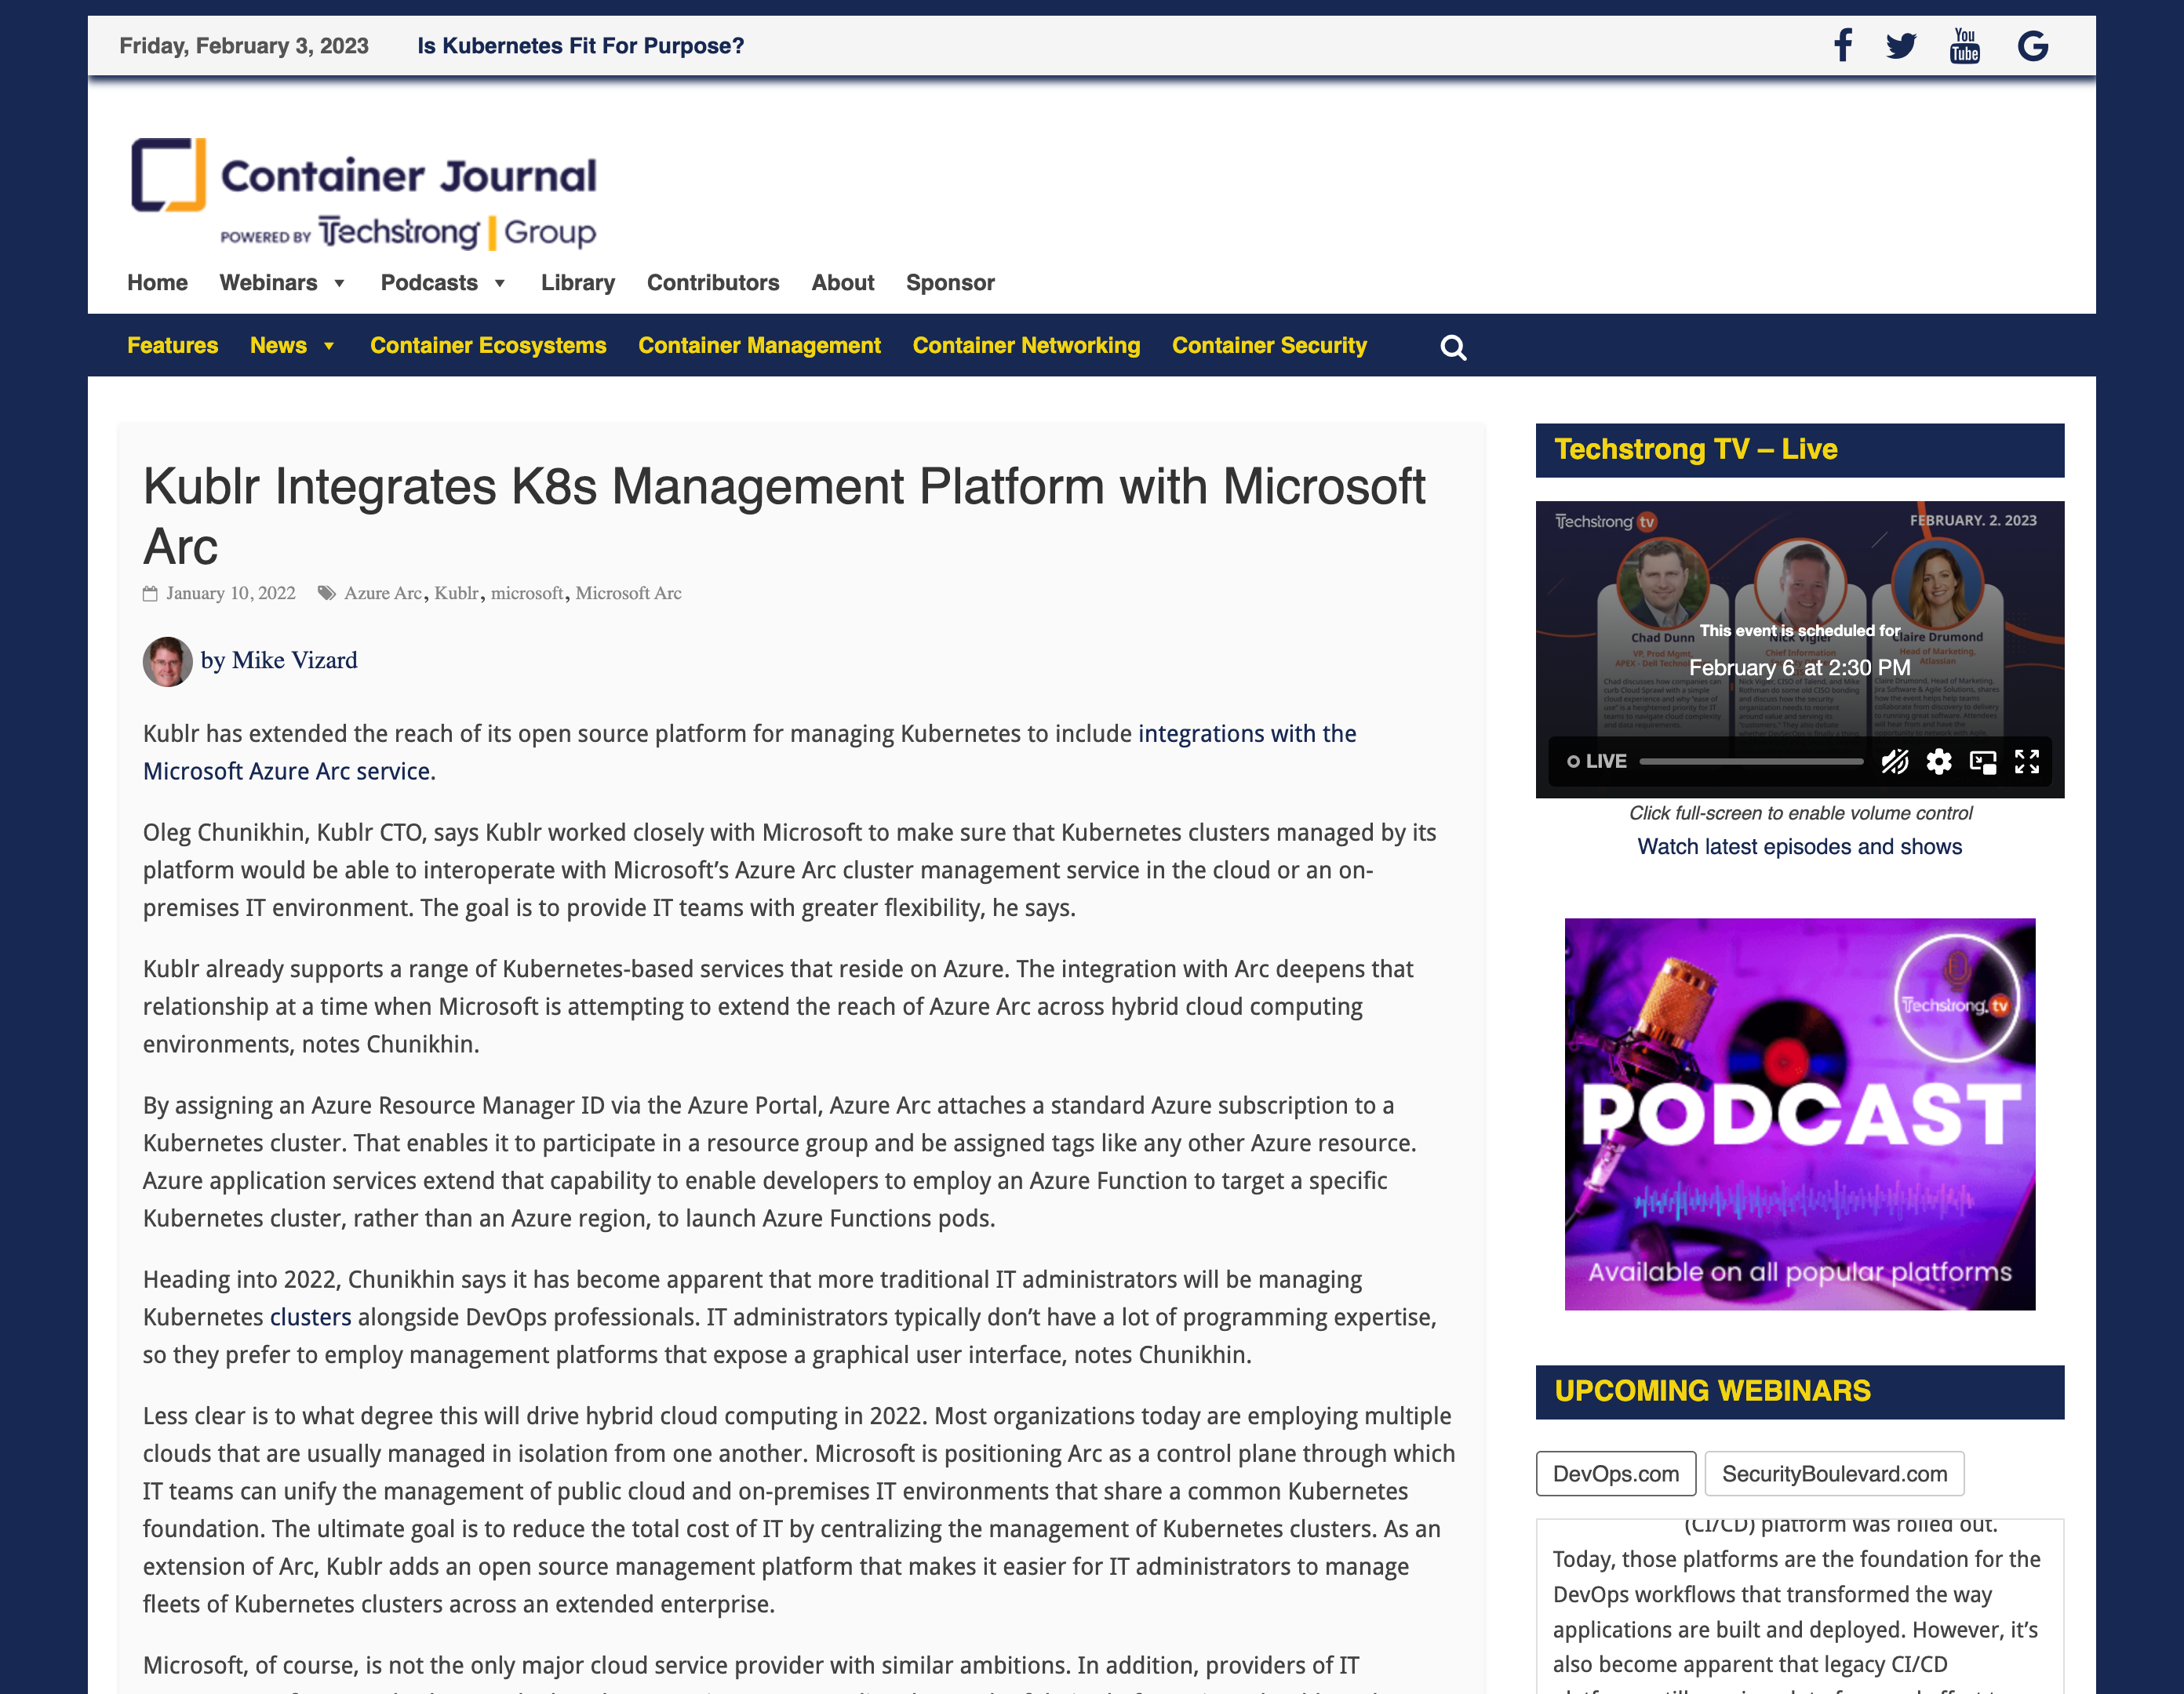Viewport: 2184px width, 1694px height.
Task: Open the YouTube social icon
Action: coord(1965,46)
